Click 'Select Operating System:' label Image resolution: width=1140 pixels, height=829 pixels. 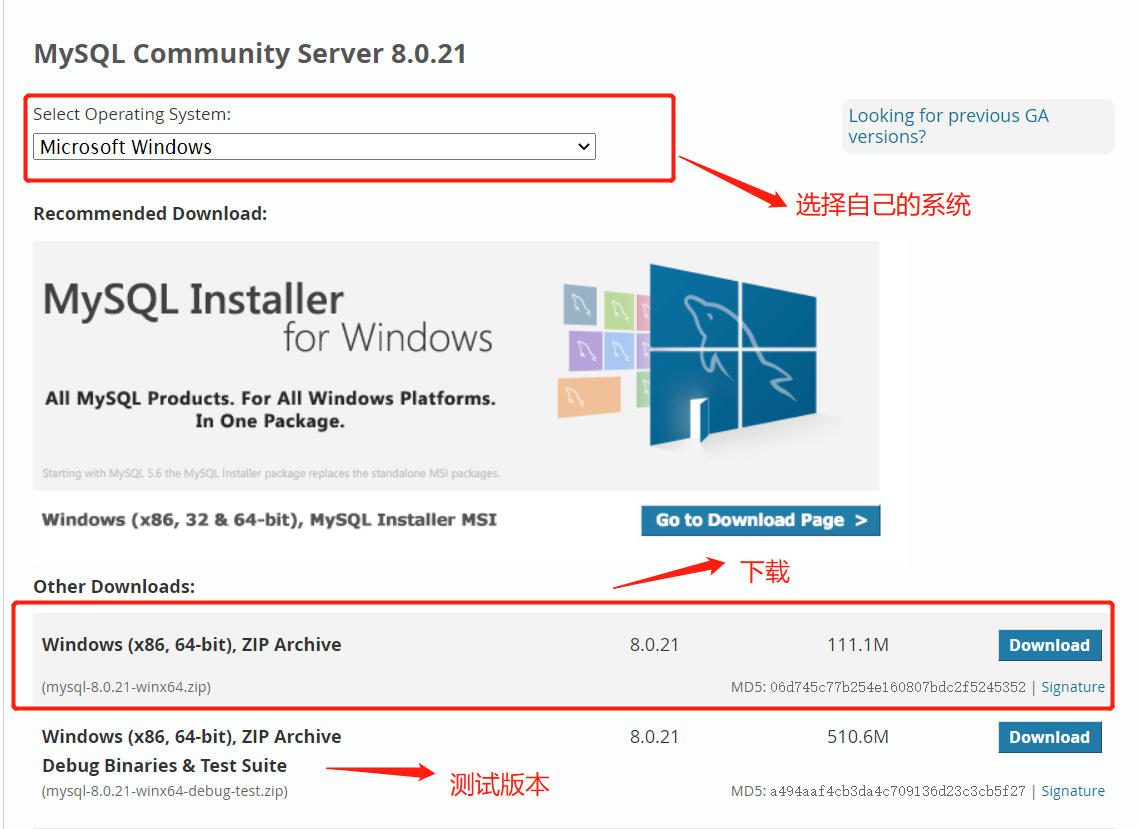pyautogui.click(x=132, y=115)
